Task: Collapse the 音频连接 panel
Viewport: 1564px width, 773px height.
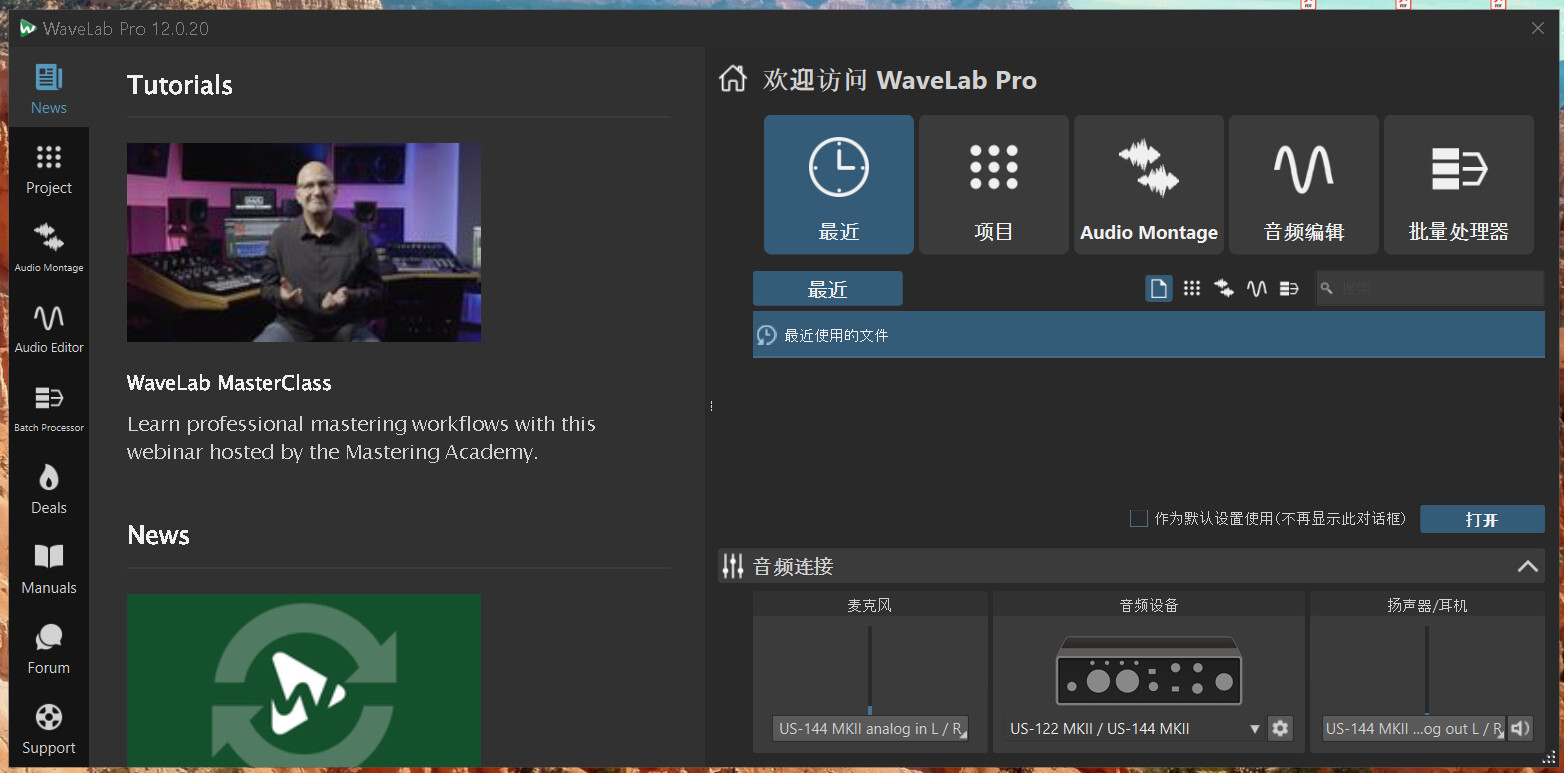Action: 1527,566
